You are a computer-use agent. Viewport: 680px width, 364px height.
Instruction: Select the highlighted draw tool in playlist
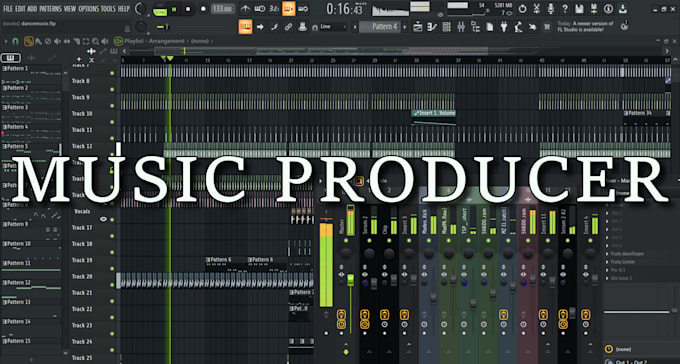point(29,41)
